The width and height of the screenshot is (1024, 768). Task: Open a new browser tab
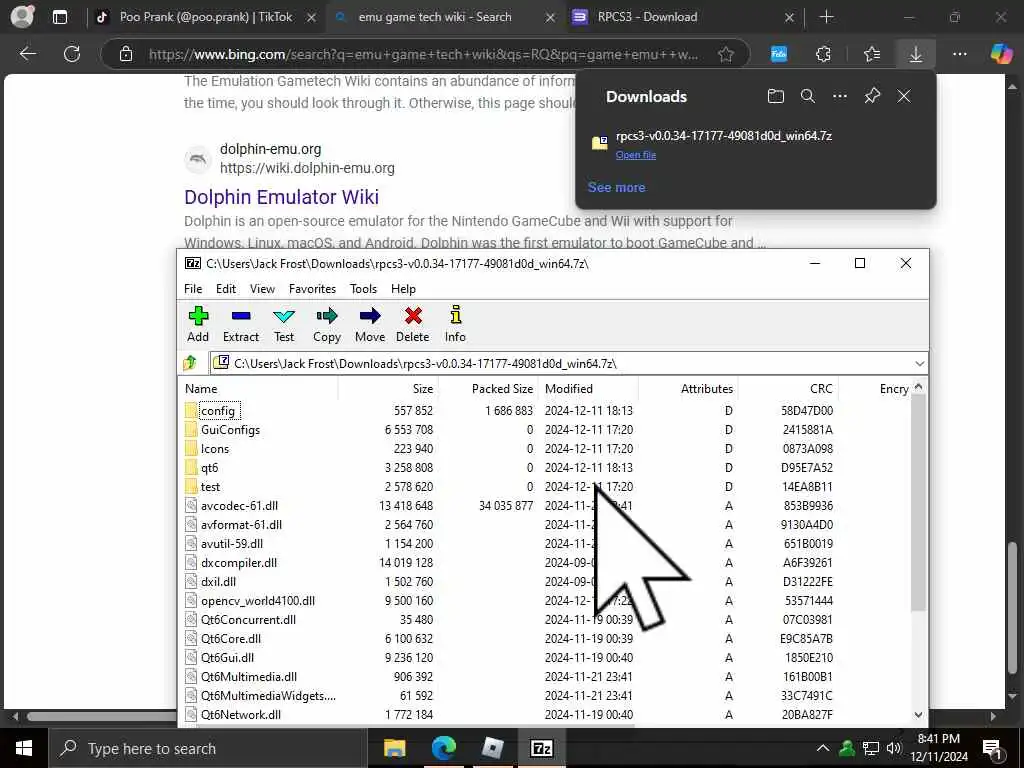click(826, 17)
